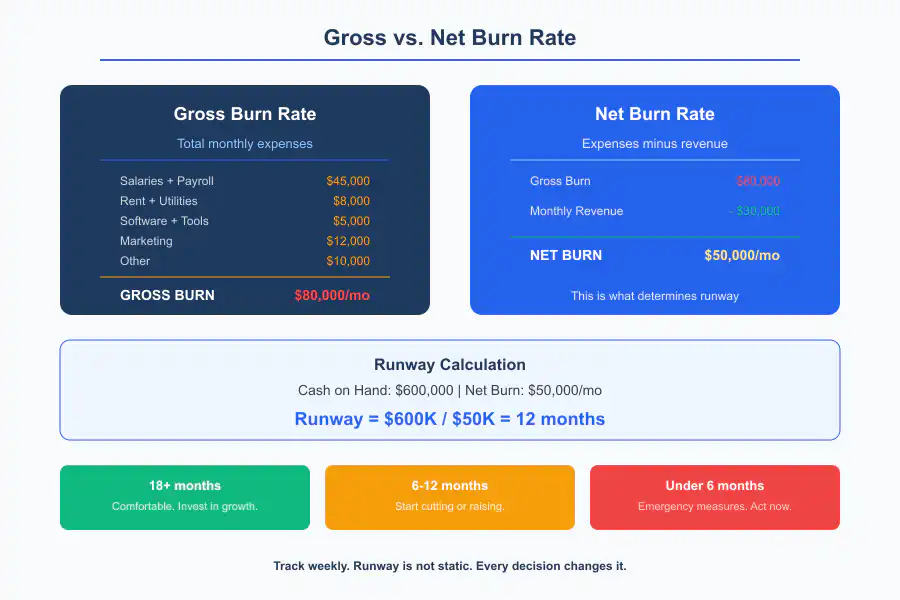Select the Software + Tools expense row
Image resolution: width=900 pixels, height=600 pixels.
[164, 221]
